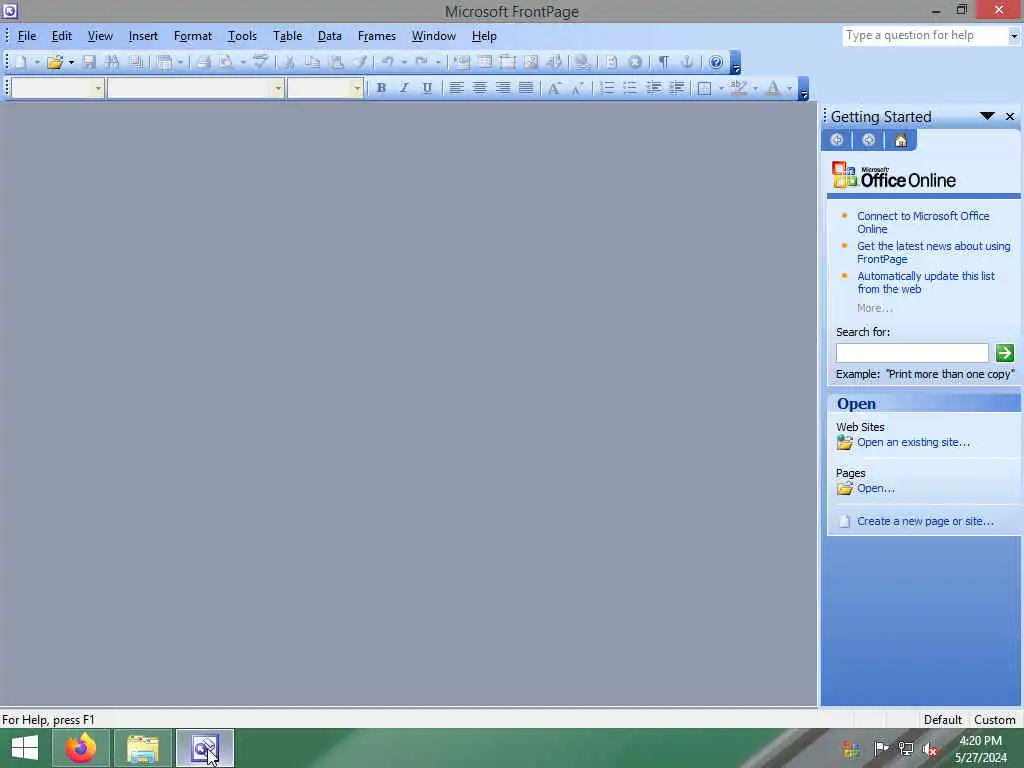Open the Format menu
Screen dimensions: 1024x768
coord(193,36)
